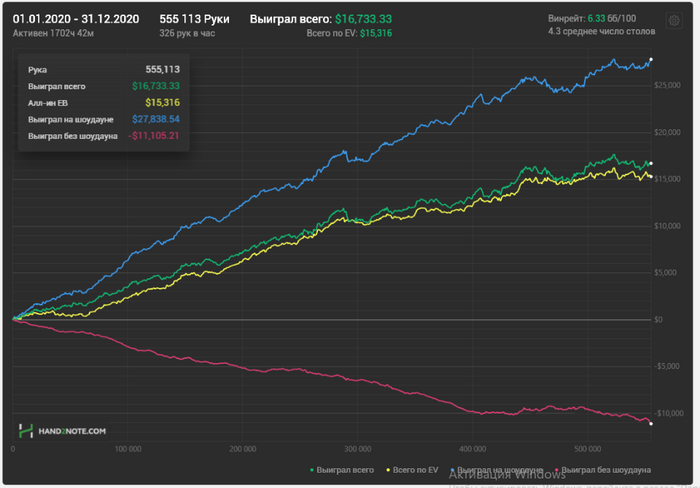Toggle the blue 'Выиграл на шоудауне' legend series
The width and height of the screenshot is (700, 488).
(x=496, y=470)
